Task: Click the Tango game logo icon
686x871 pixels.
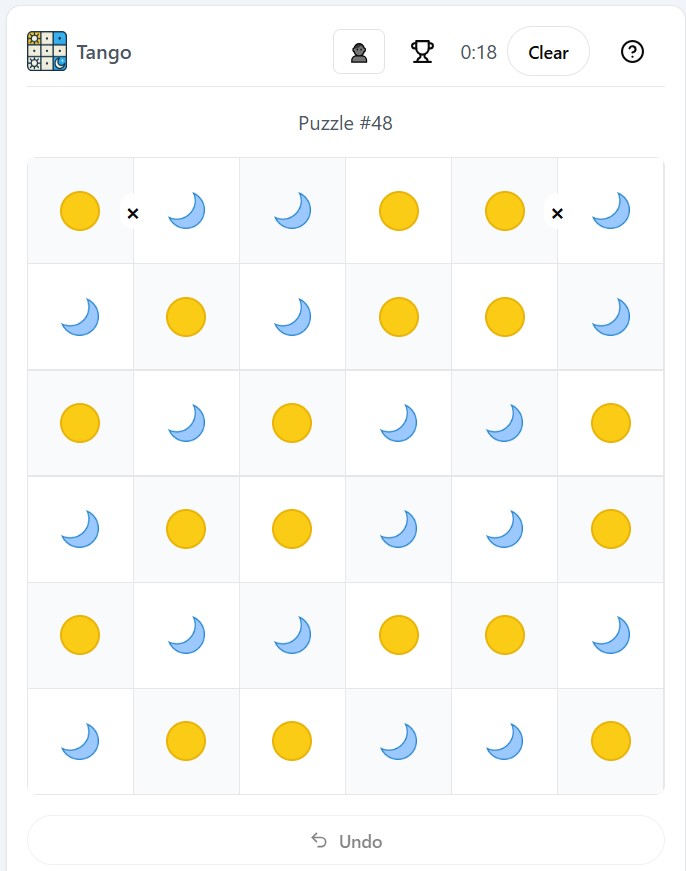Action: (x=47, y=52)
